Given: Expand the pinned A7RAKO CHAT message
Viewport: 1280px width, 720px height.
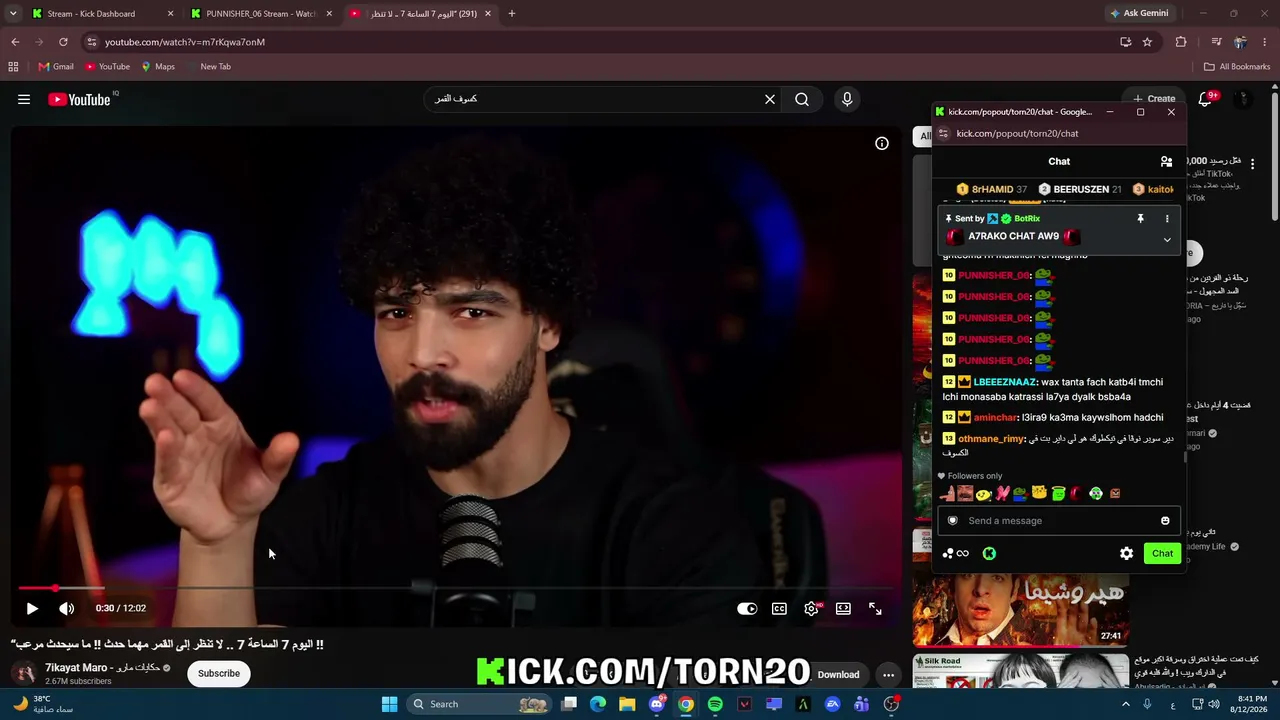Looking at the screenshot, I should (1167, 240).
